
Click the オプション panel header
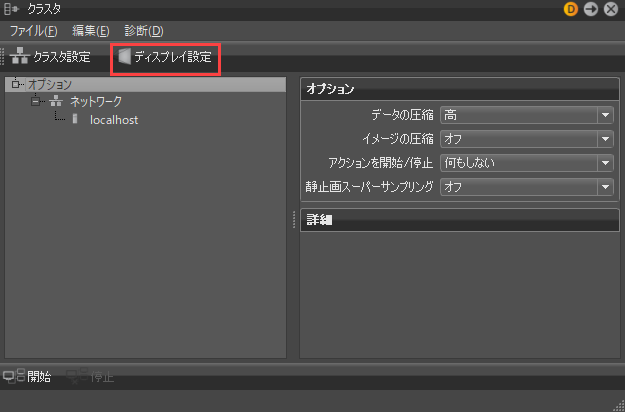point(460,89)
